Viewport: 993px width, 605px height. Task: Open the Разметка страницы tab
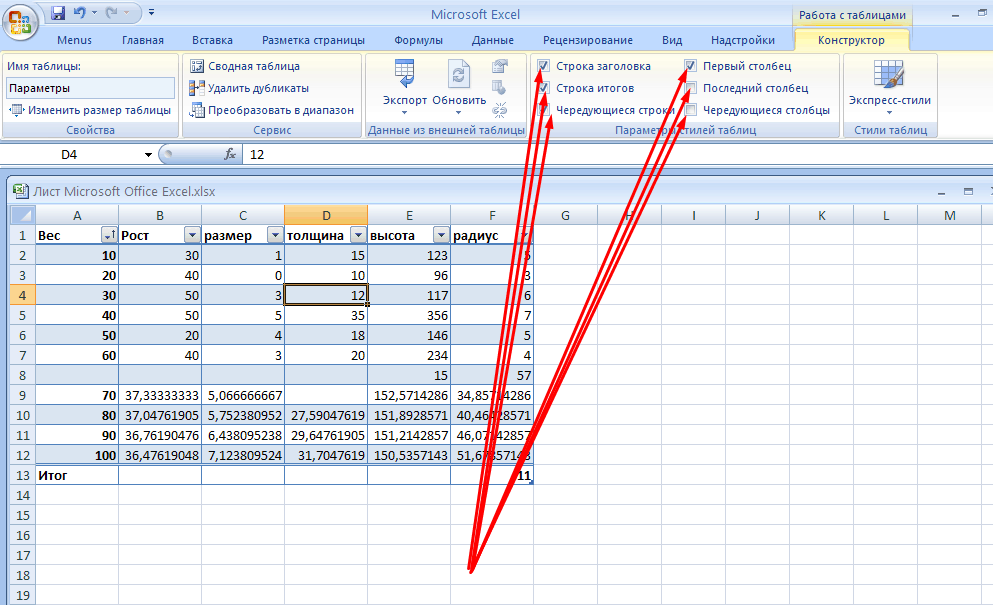pyautogui.click(x=313, y=40)
